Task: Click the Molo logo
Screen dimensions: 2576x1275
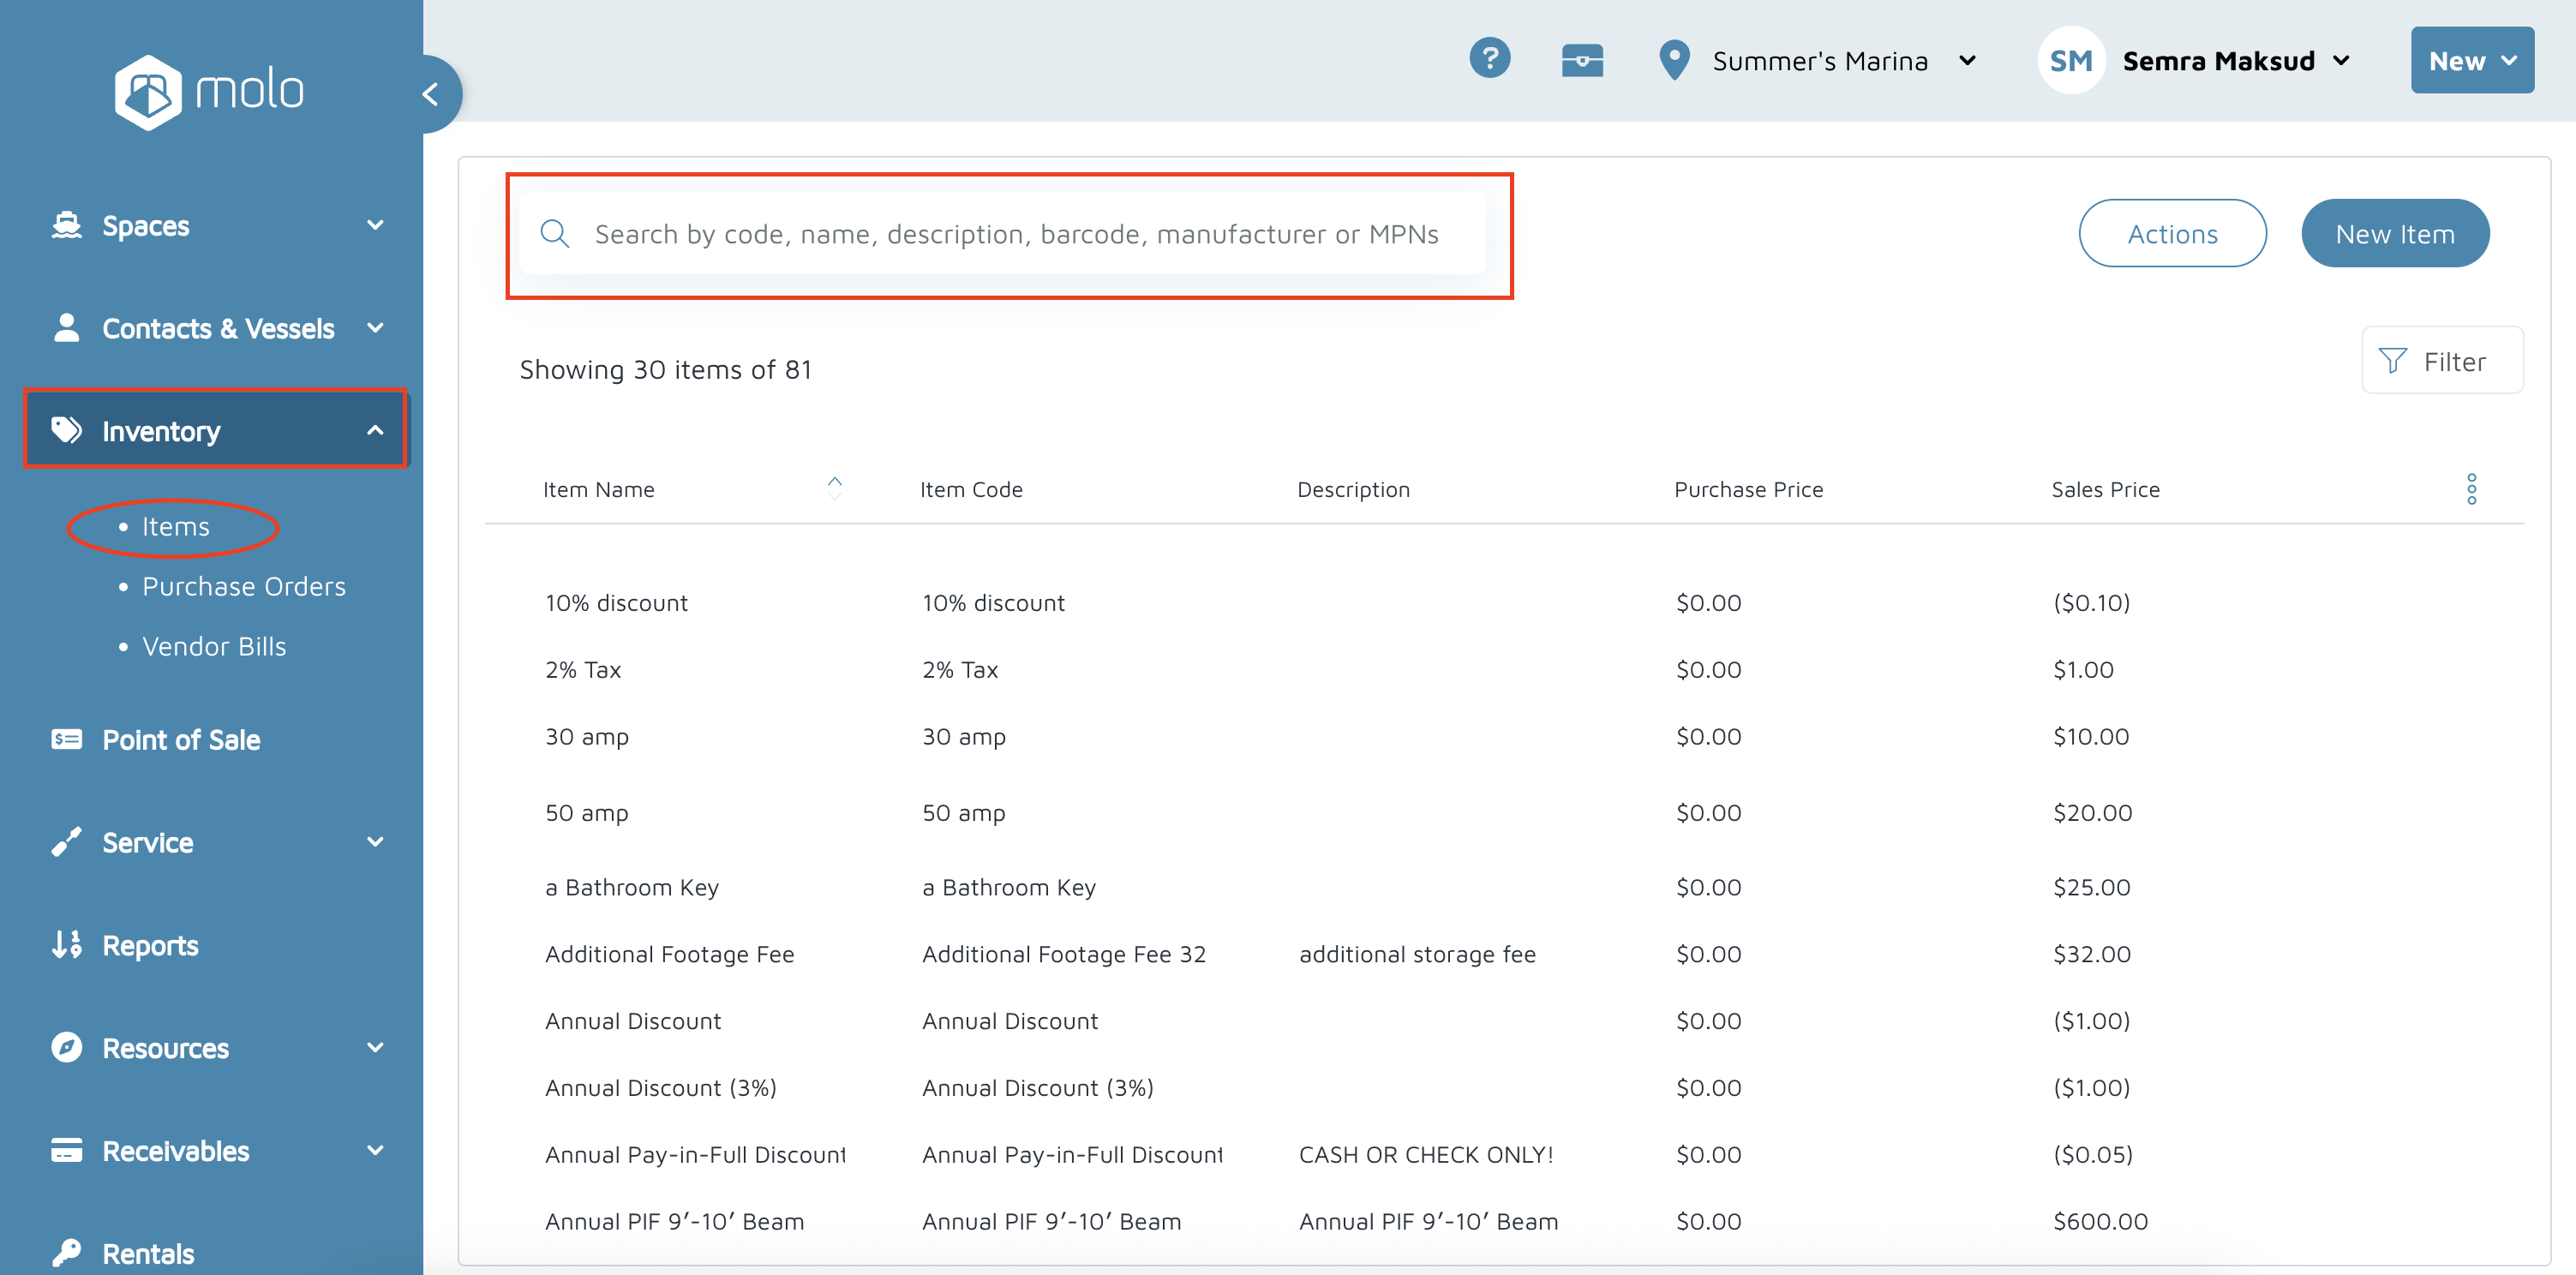Action: [208, 92]
